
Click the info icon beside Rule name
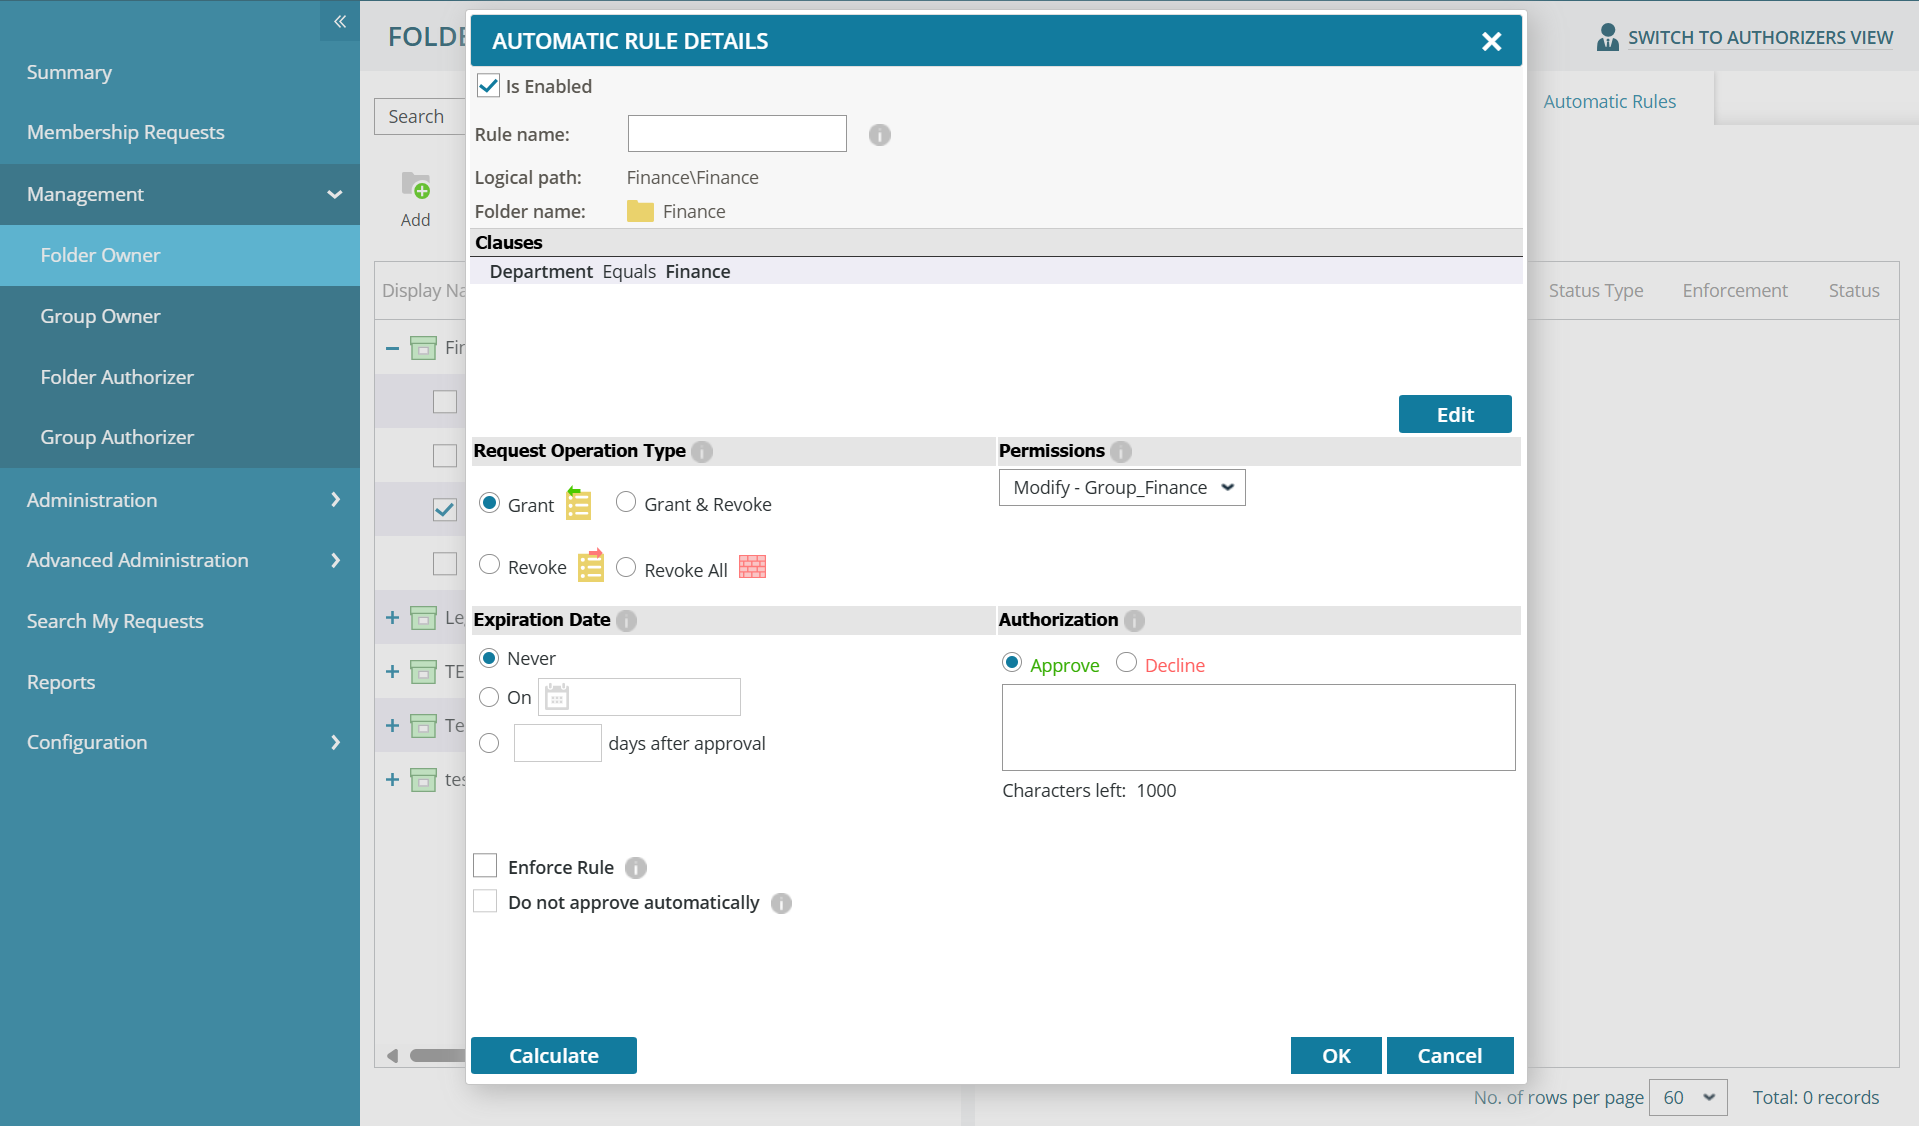(x=879, y=135)
